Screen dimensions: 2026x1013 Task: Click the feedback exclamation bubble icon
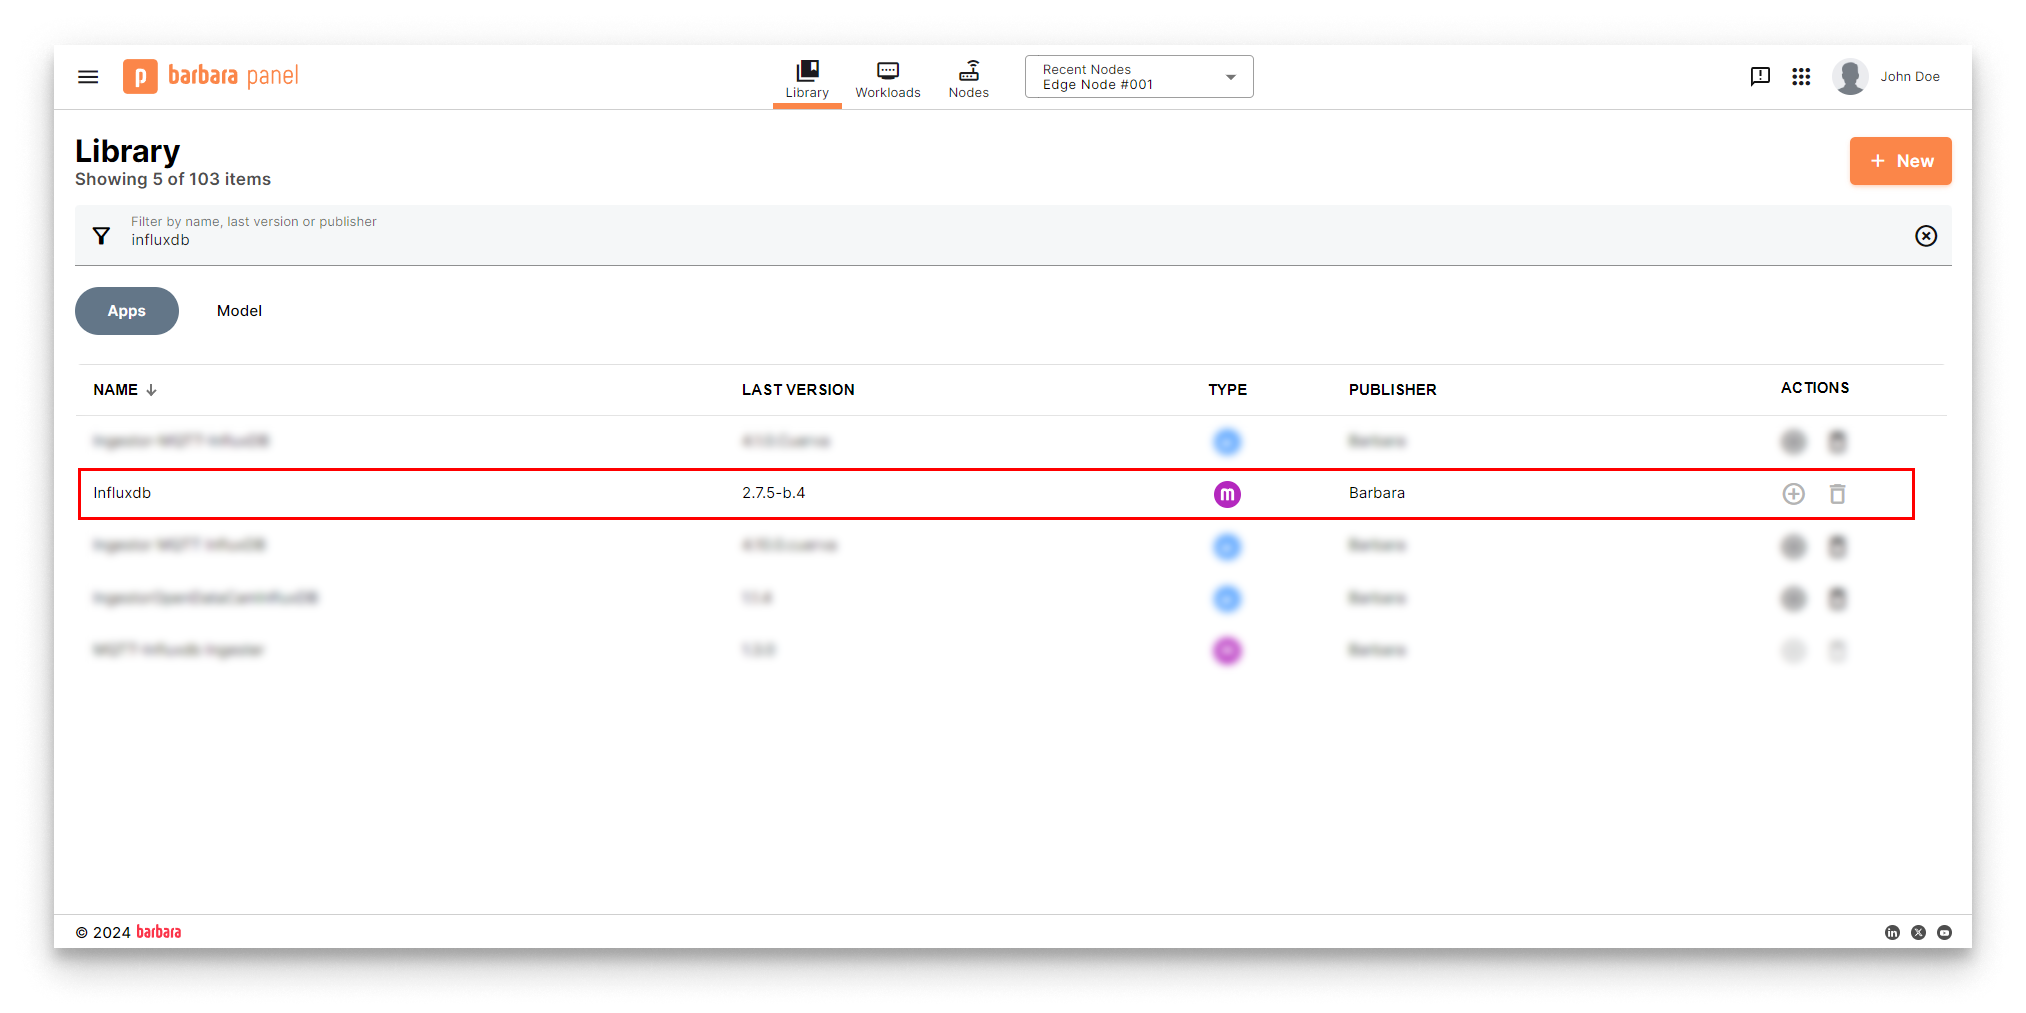click(x=1760, y=76)
